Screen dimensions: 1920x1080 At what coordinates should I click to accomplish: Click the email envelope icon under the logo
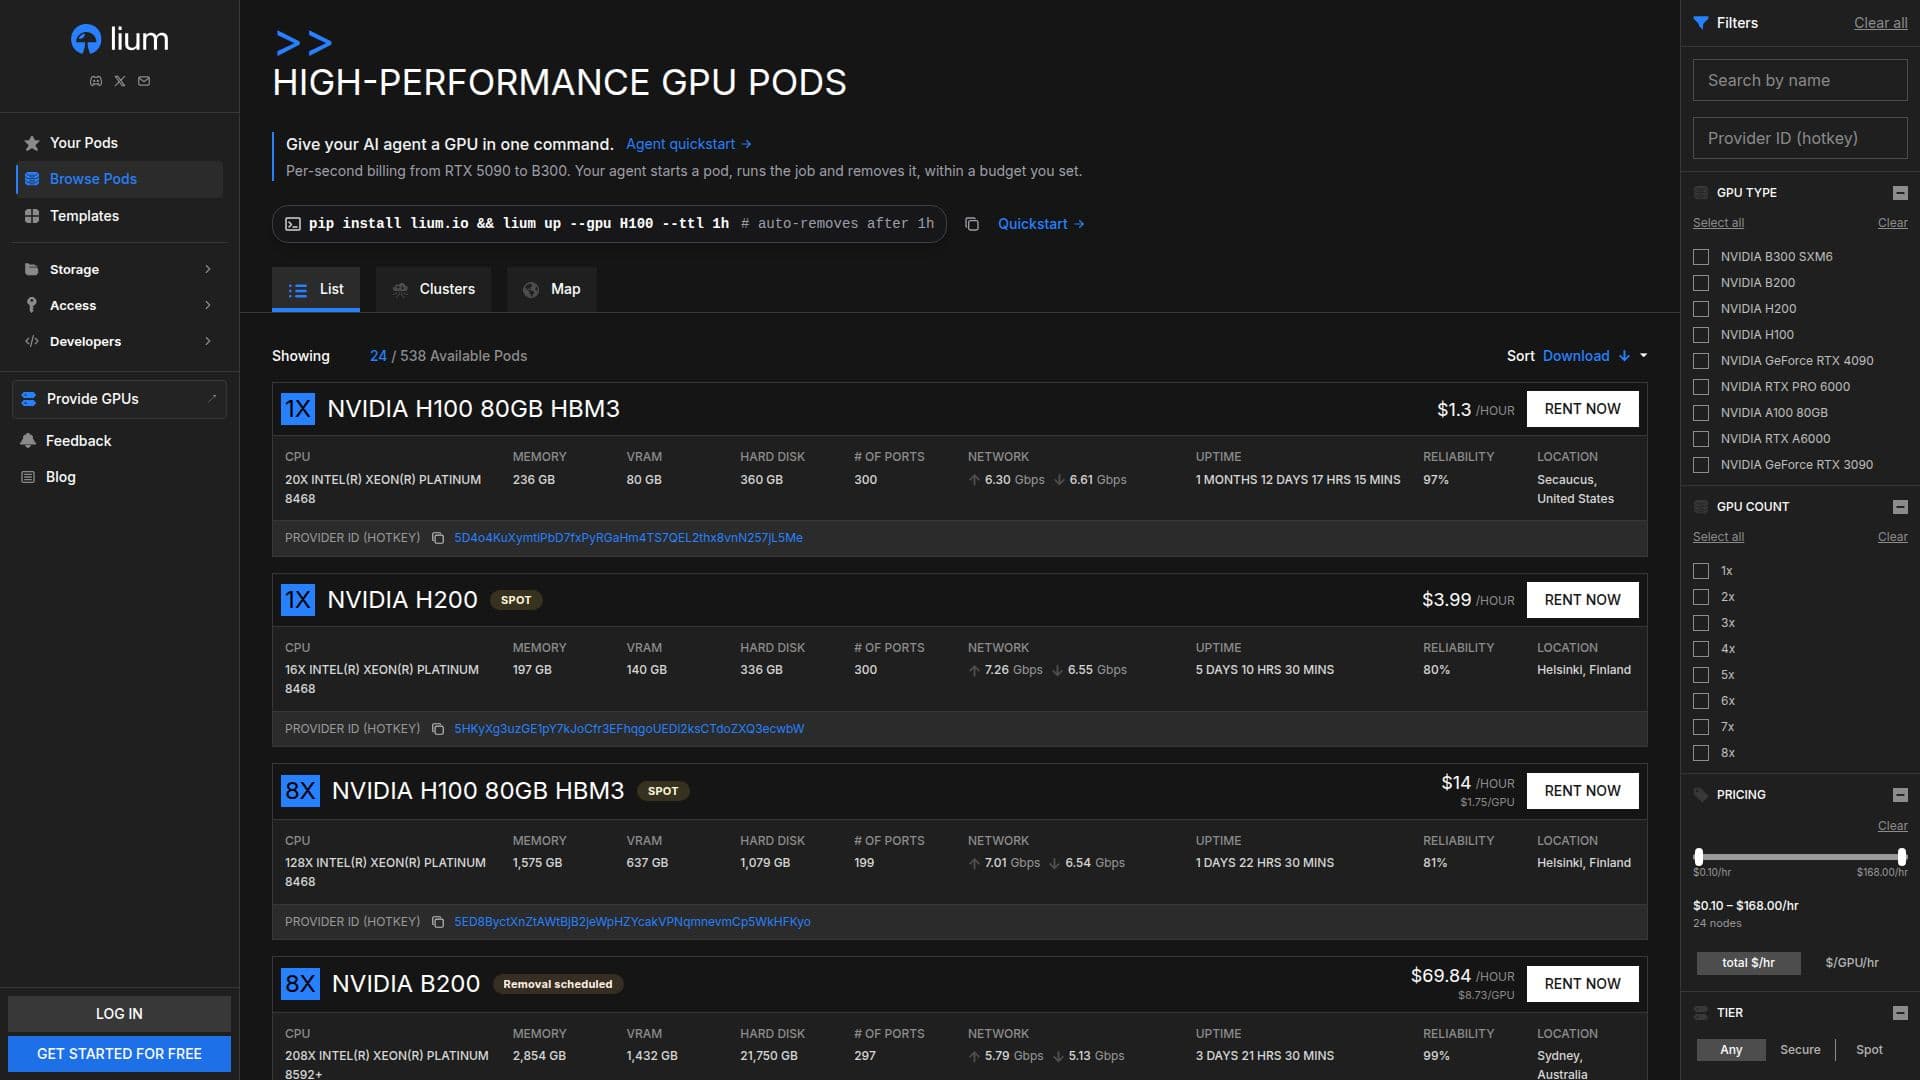tap(144, 81)
